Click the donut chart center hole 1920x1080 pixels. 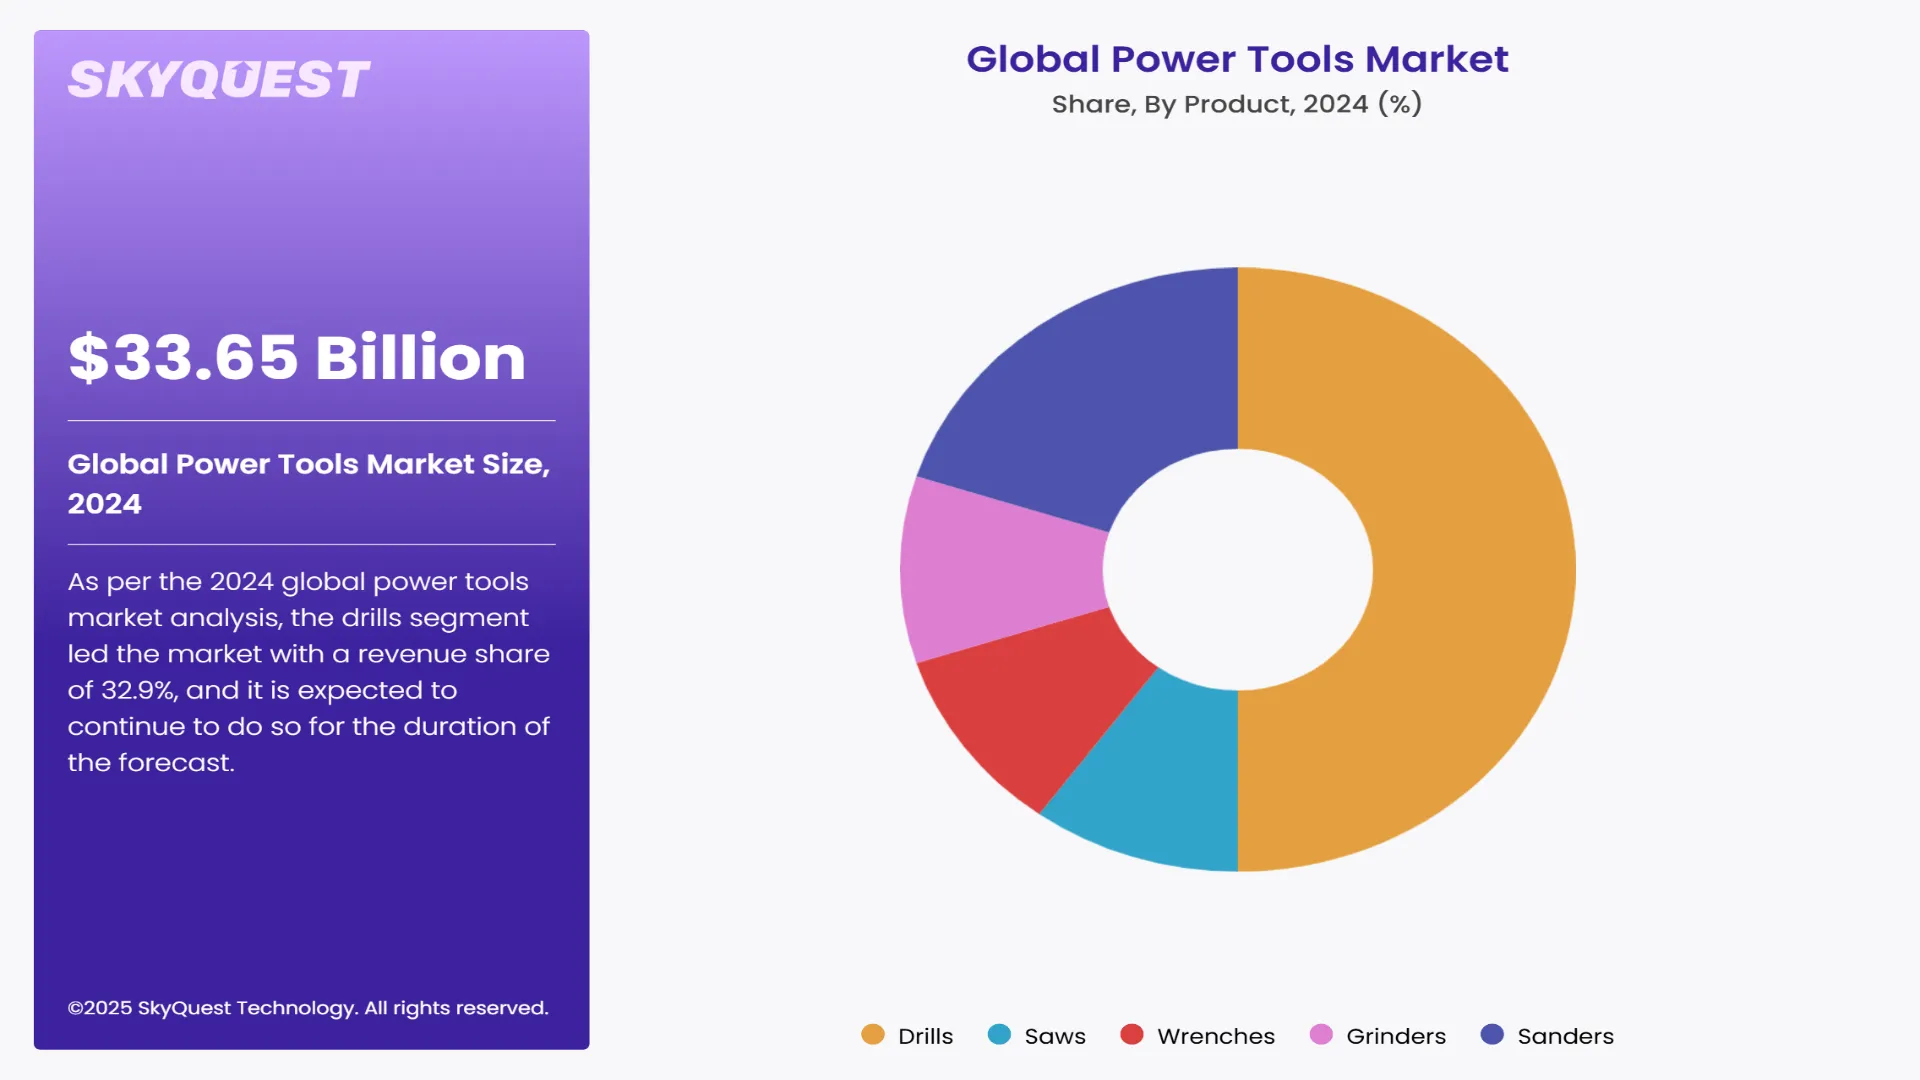1239,568
